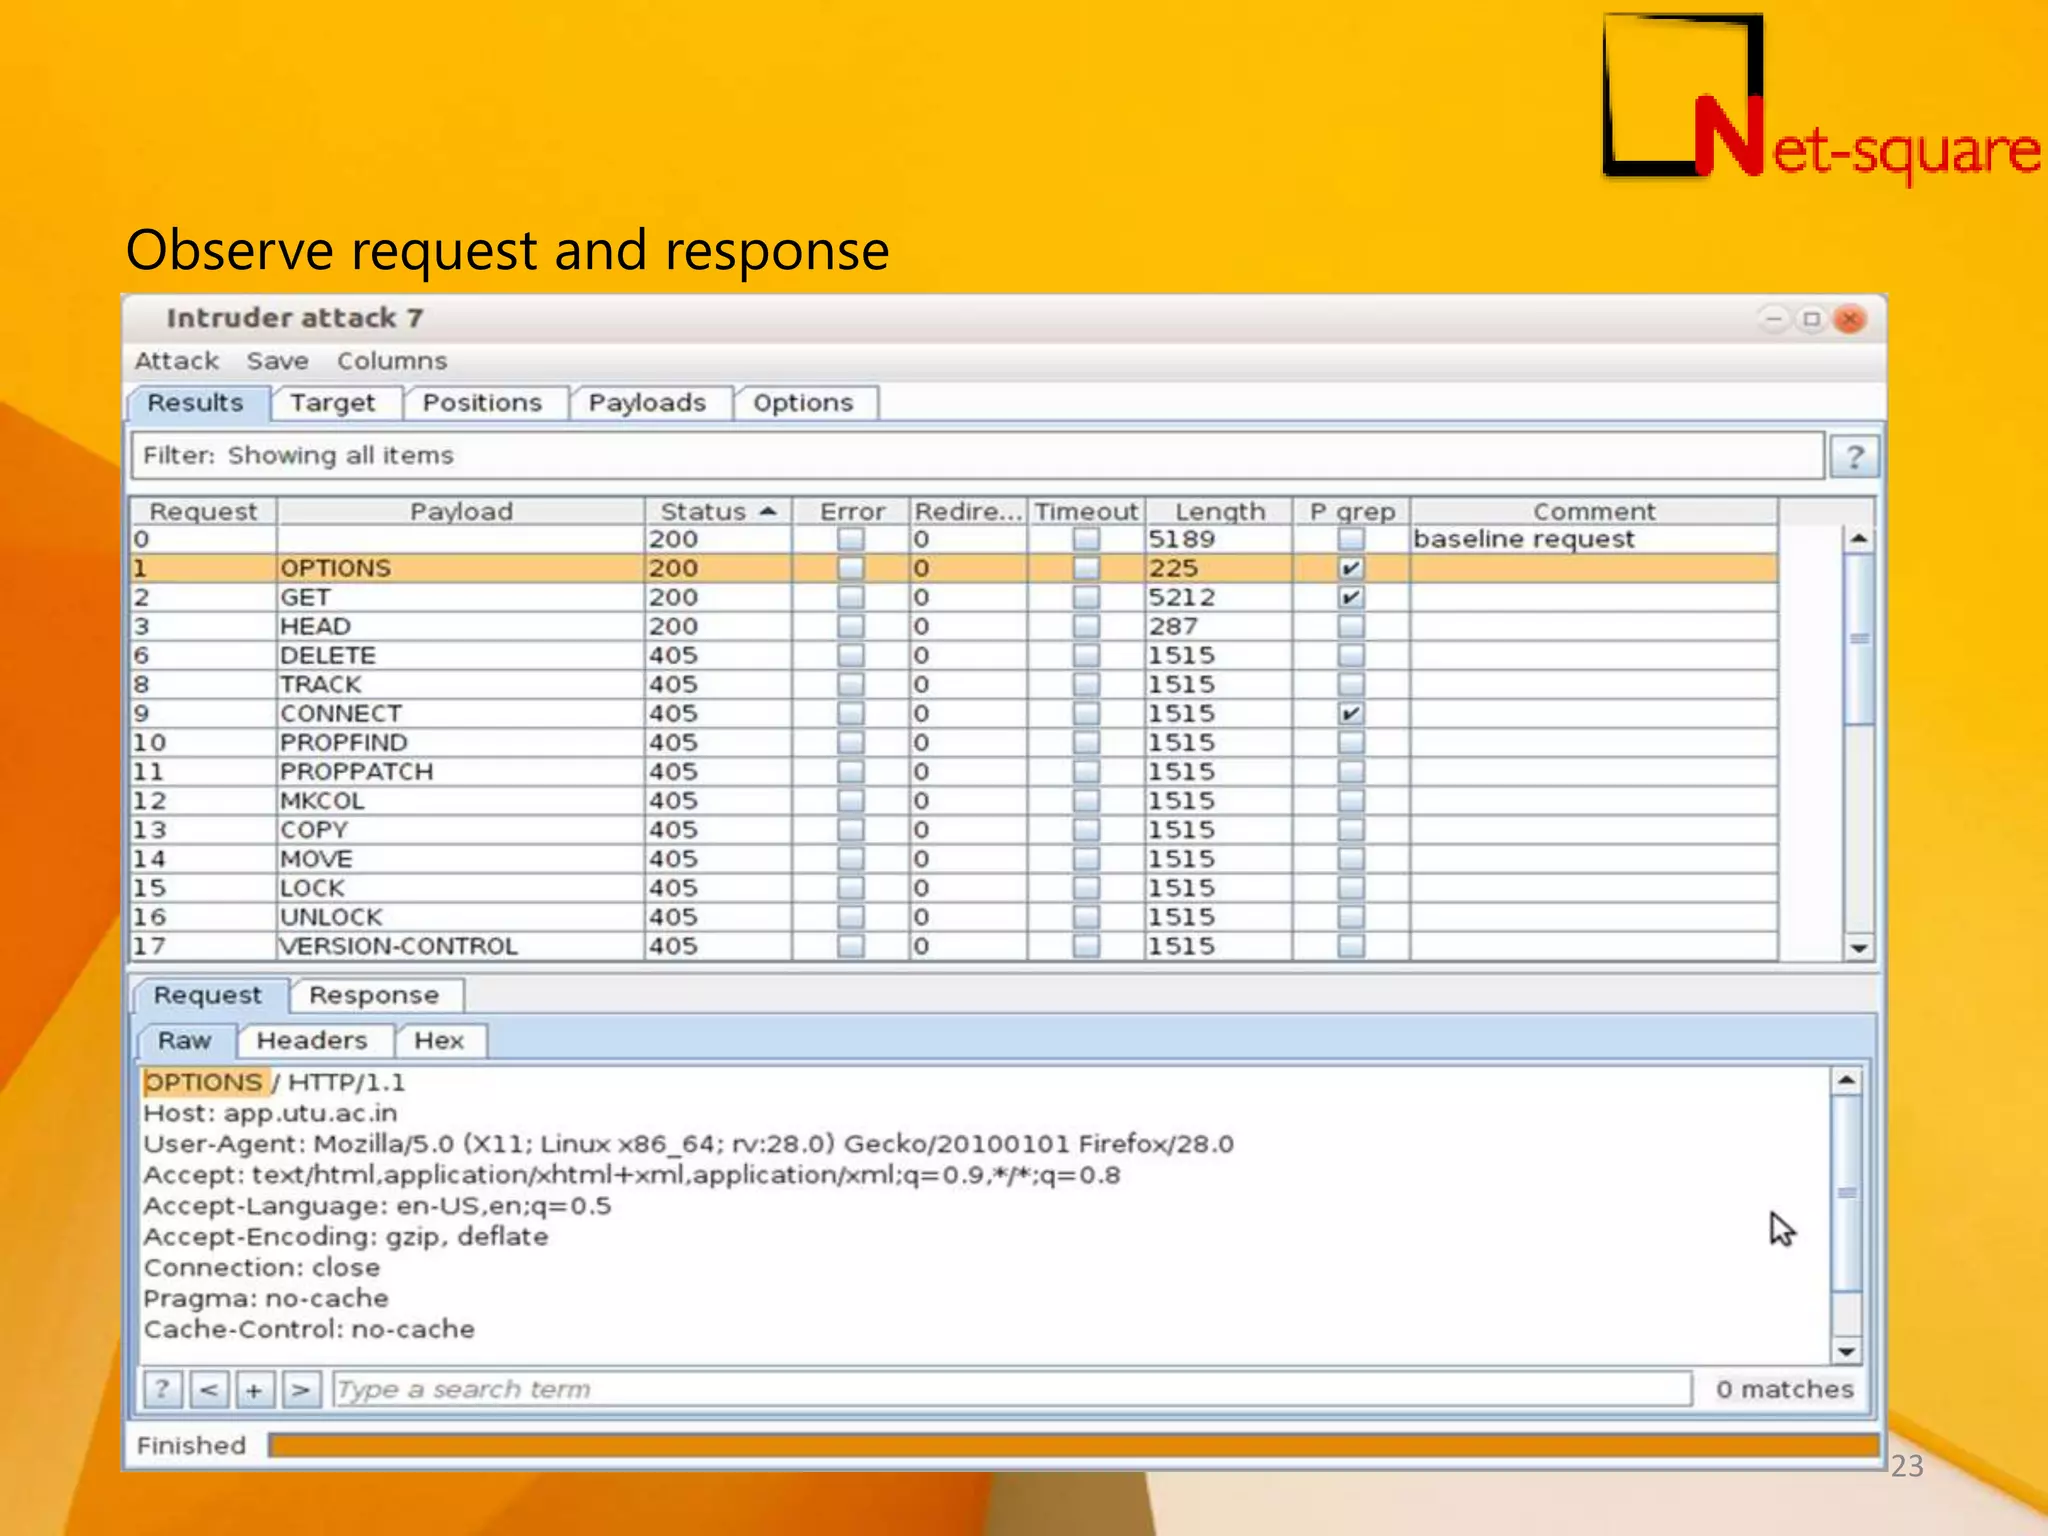The image size is (2048, 1536).
Task: Show the Request tab
Action: coord(208,996)
